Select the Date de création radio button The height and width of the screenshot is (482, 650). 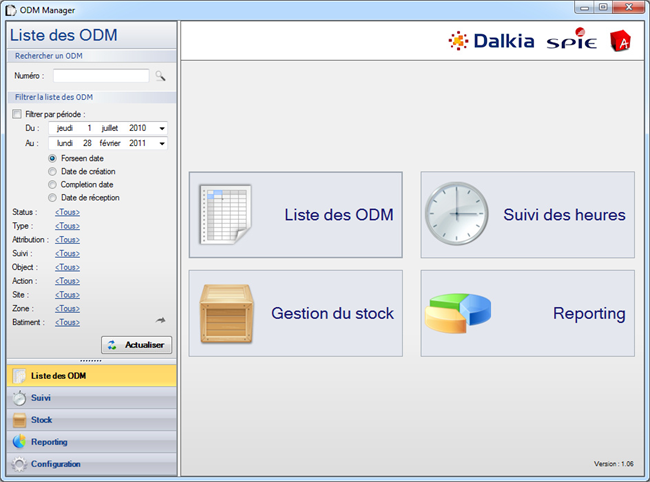(53, 172)
